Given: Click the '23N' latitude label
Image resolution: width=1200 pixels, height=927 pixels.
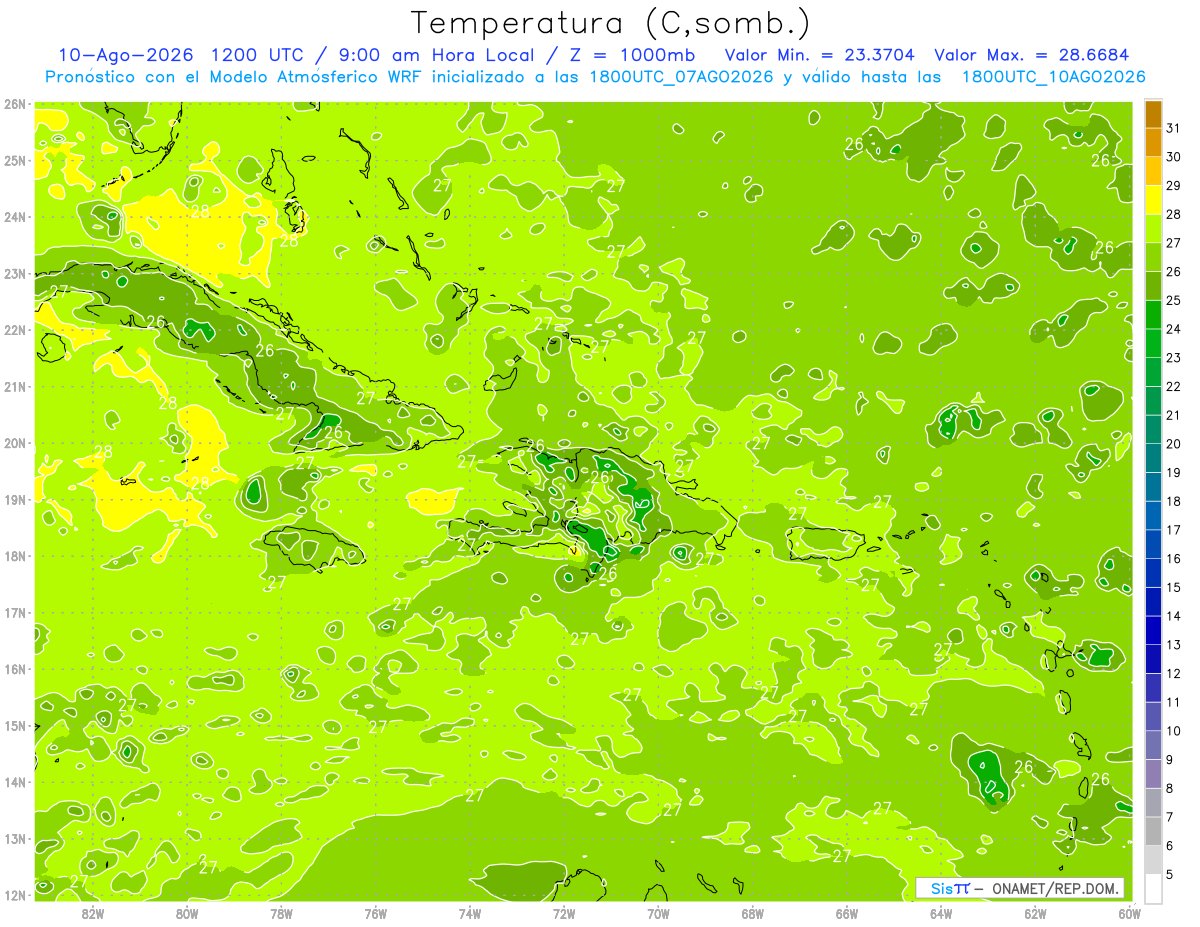Looking at the screenshot, I should tap(14, 273).
